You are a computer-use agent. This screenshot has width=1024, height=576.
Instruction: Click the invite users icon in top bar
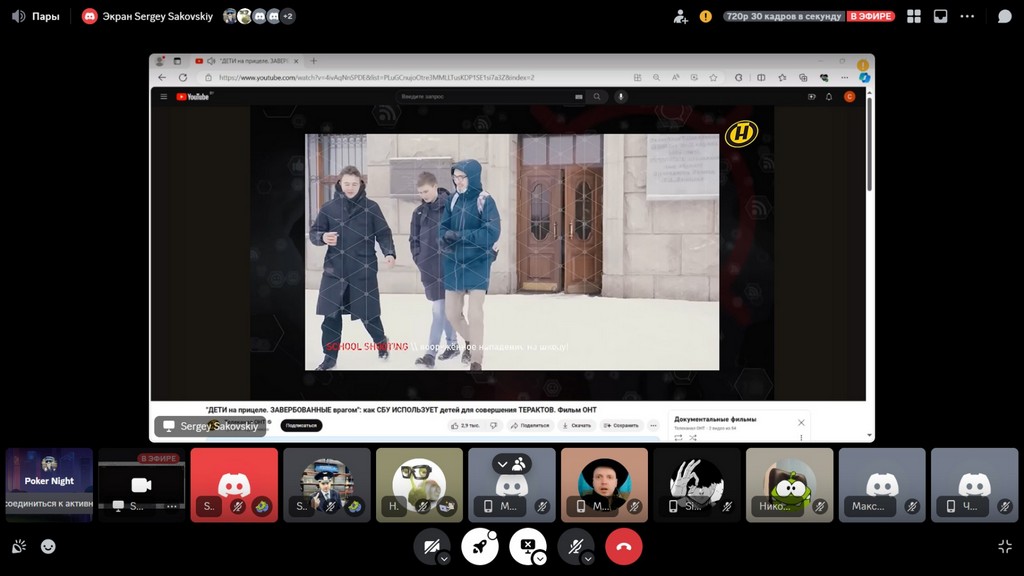681,16
